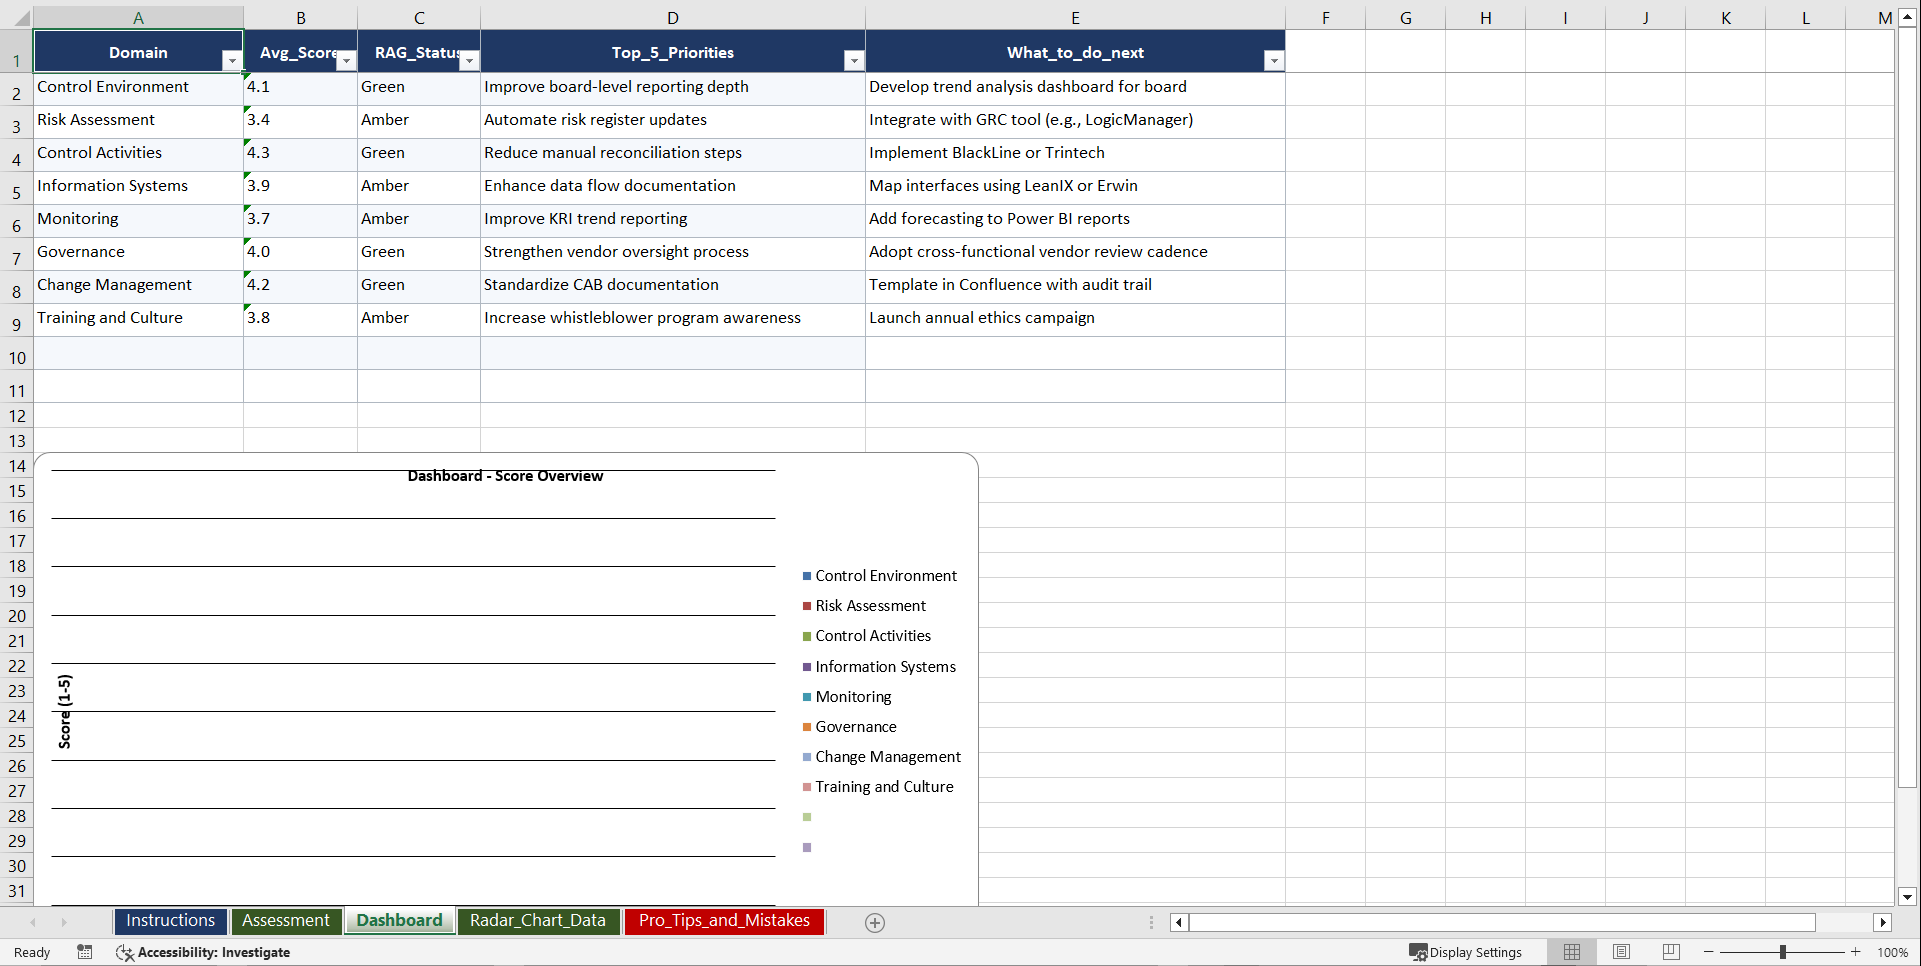Viewport: 1921px width, 966px height.
Task: Switch to Normal view in status bar
Action: tap(1571, 952)
